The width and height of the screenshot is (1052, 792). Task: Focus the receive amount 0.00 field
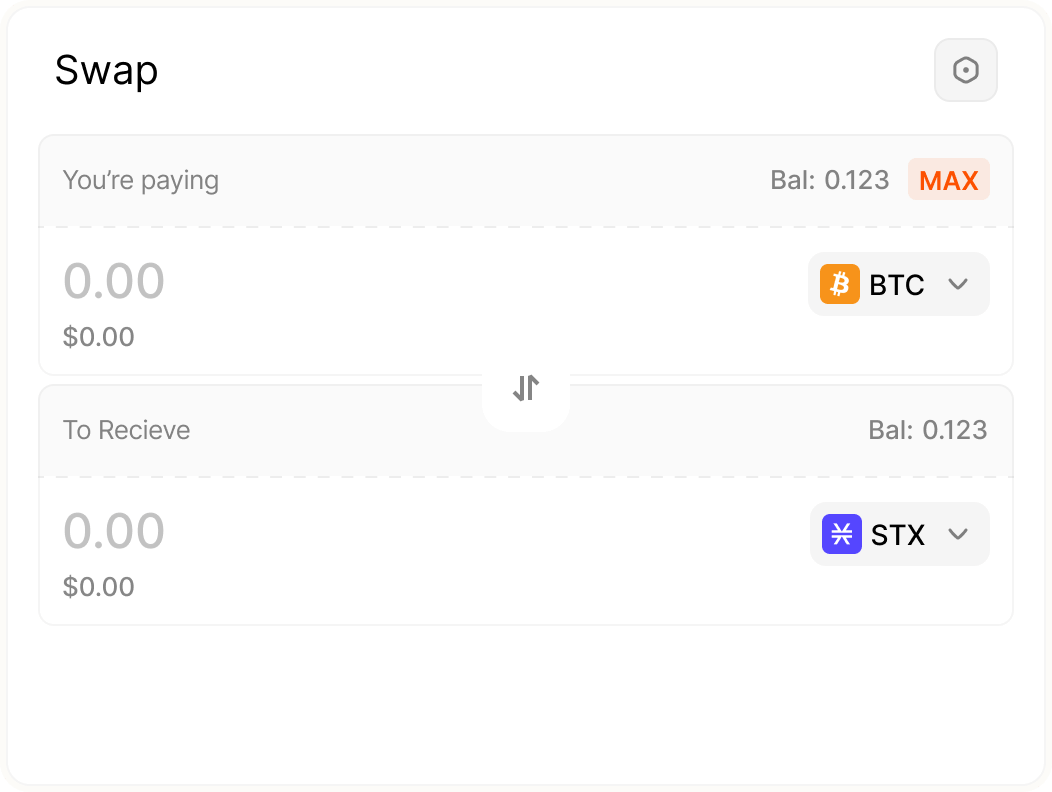pyautogui.click(x=114, y=531)
